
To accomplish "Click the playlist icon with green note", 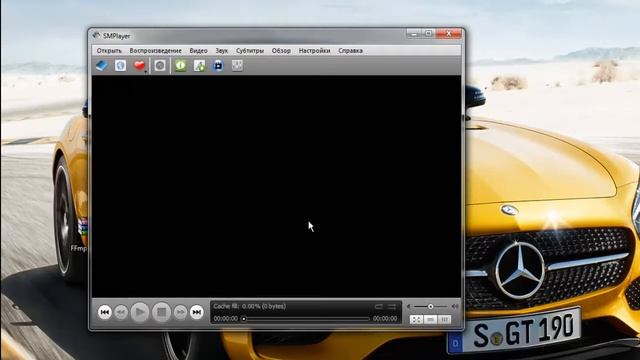I will pyautogui.click(x=199, y=65).
